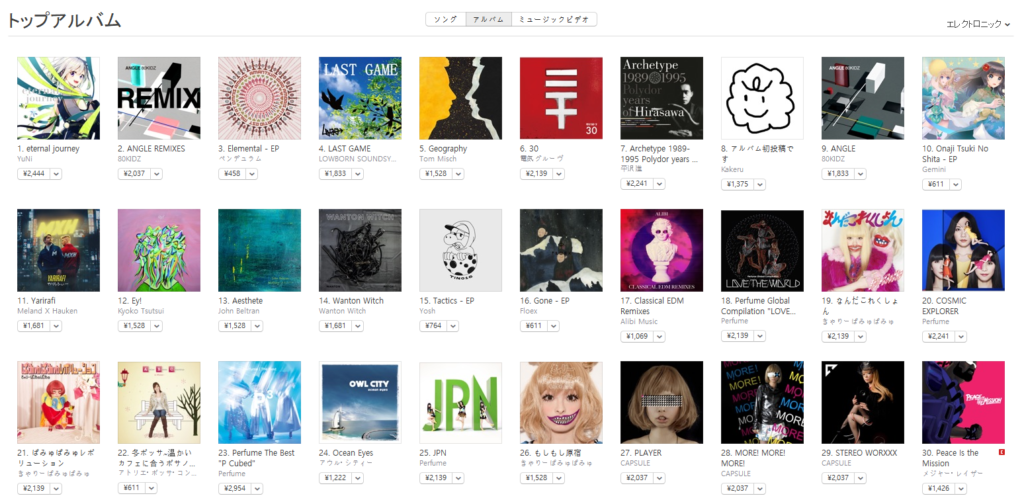Open the Tactics - EP cover art

[460, 250]
